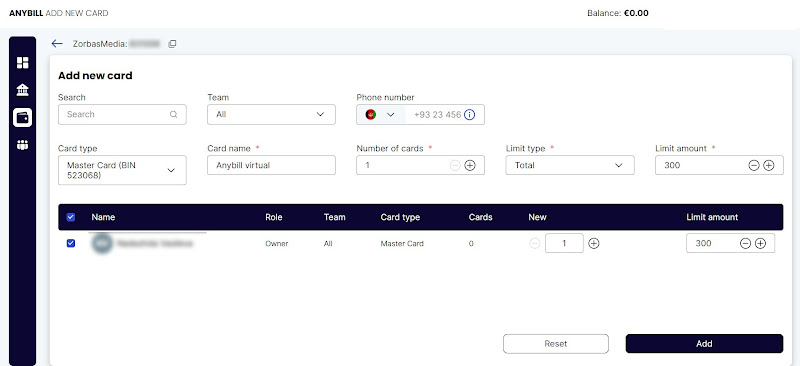Click the Cards count 0 cell
Image resolution: width=800 pixels, height=366 pixels.
[471, 243]
